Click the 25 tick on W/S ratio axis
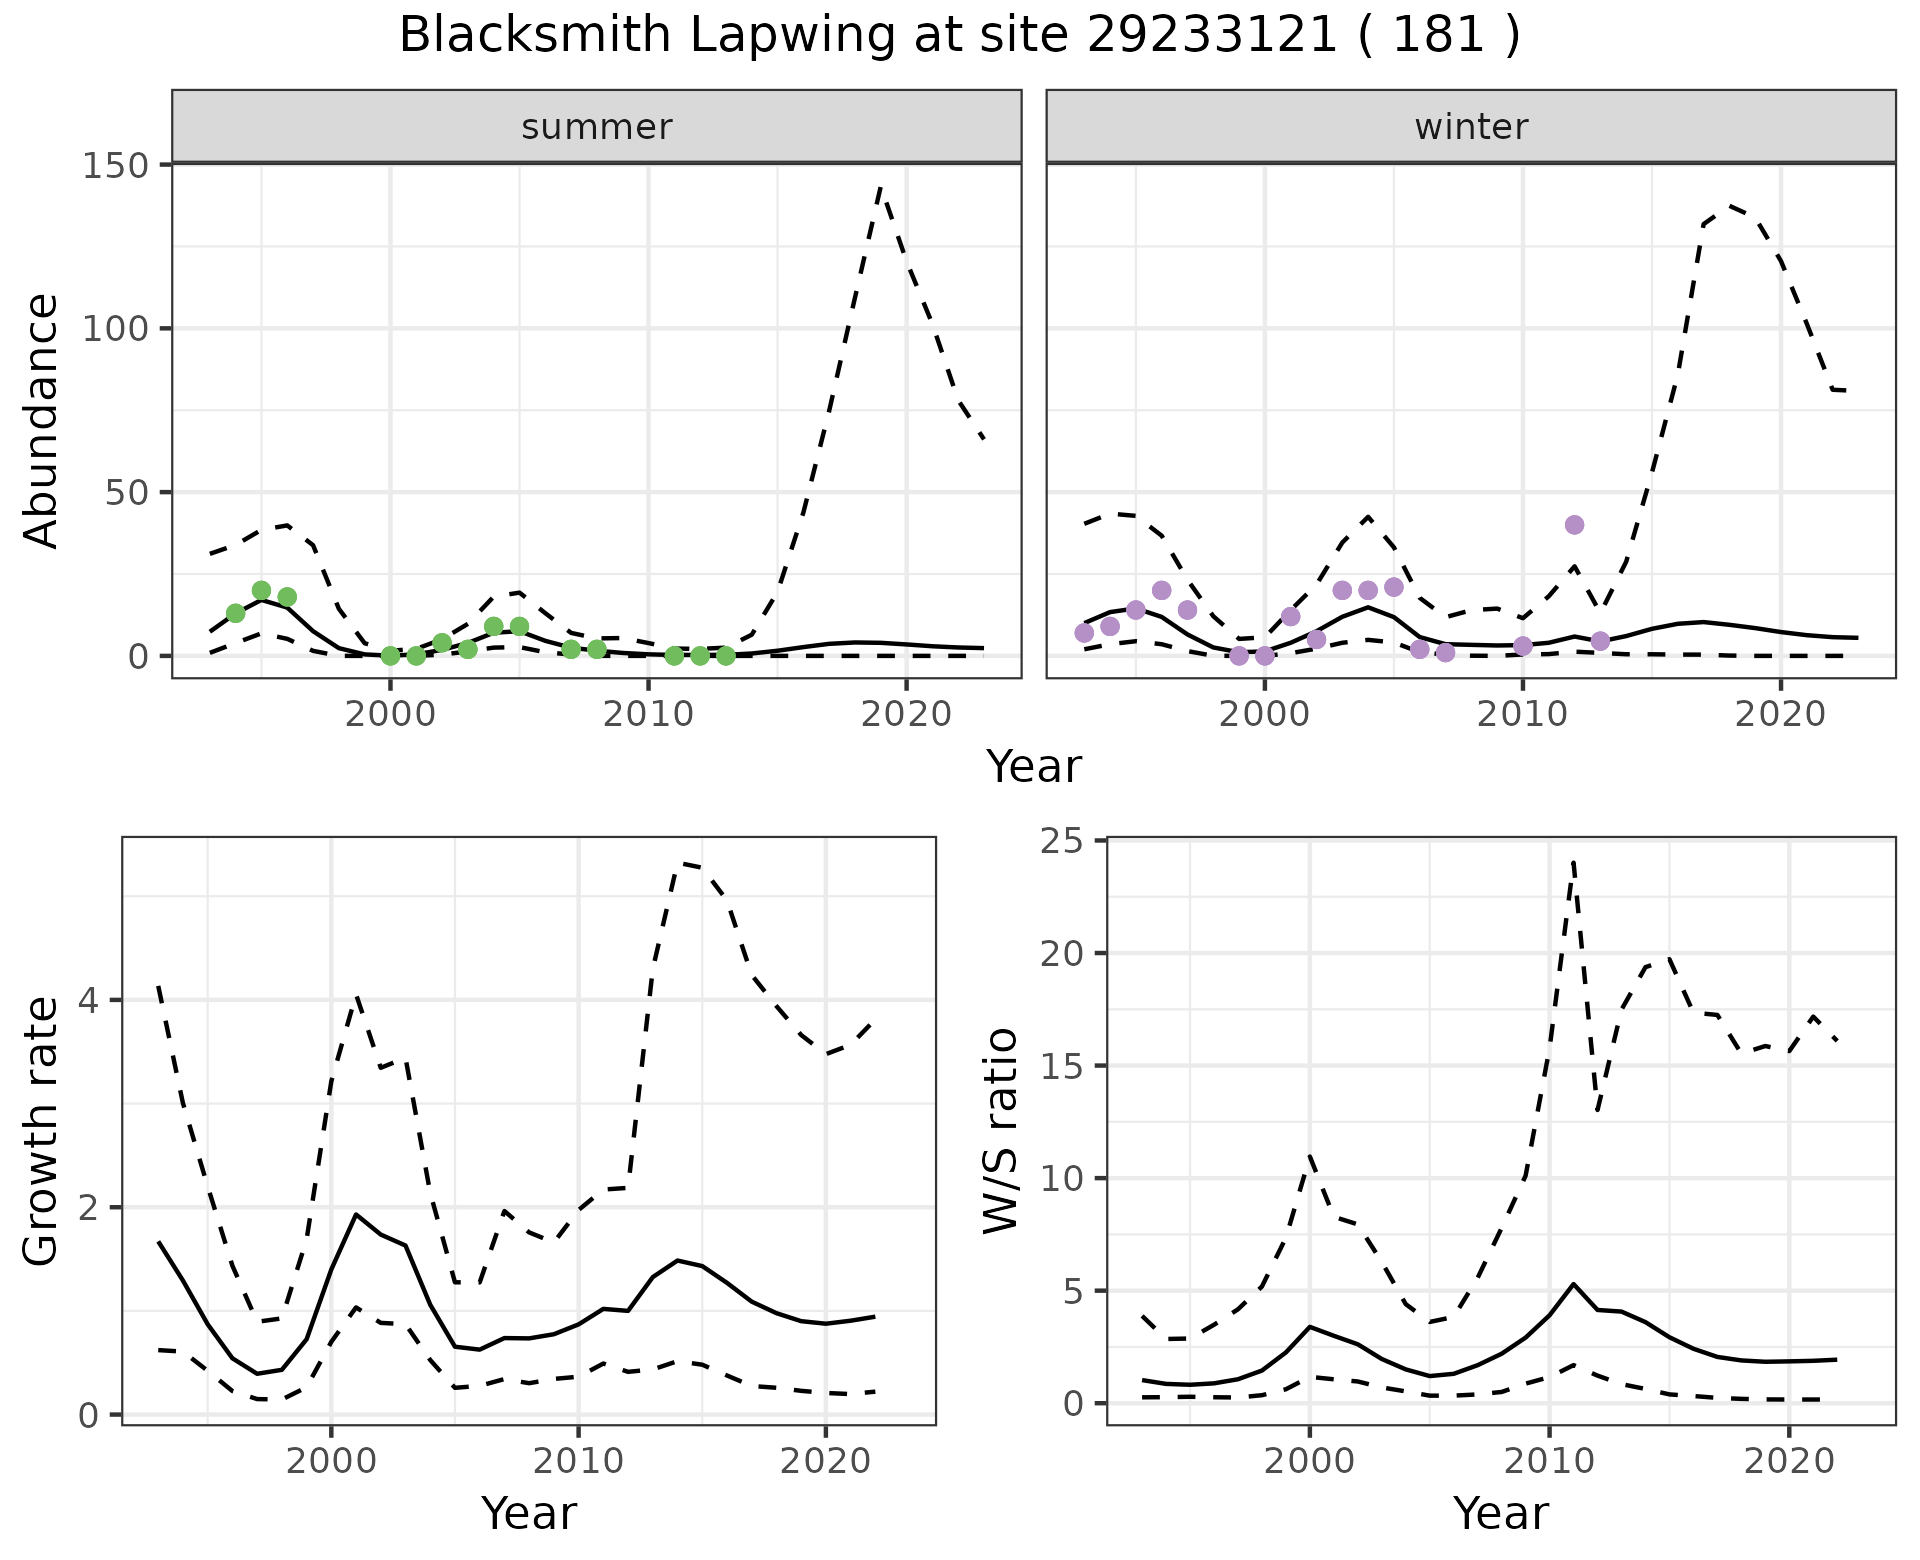This screenshot has height=1560, width=1920. [x=1062, y=842]
